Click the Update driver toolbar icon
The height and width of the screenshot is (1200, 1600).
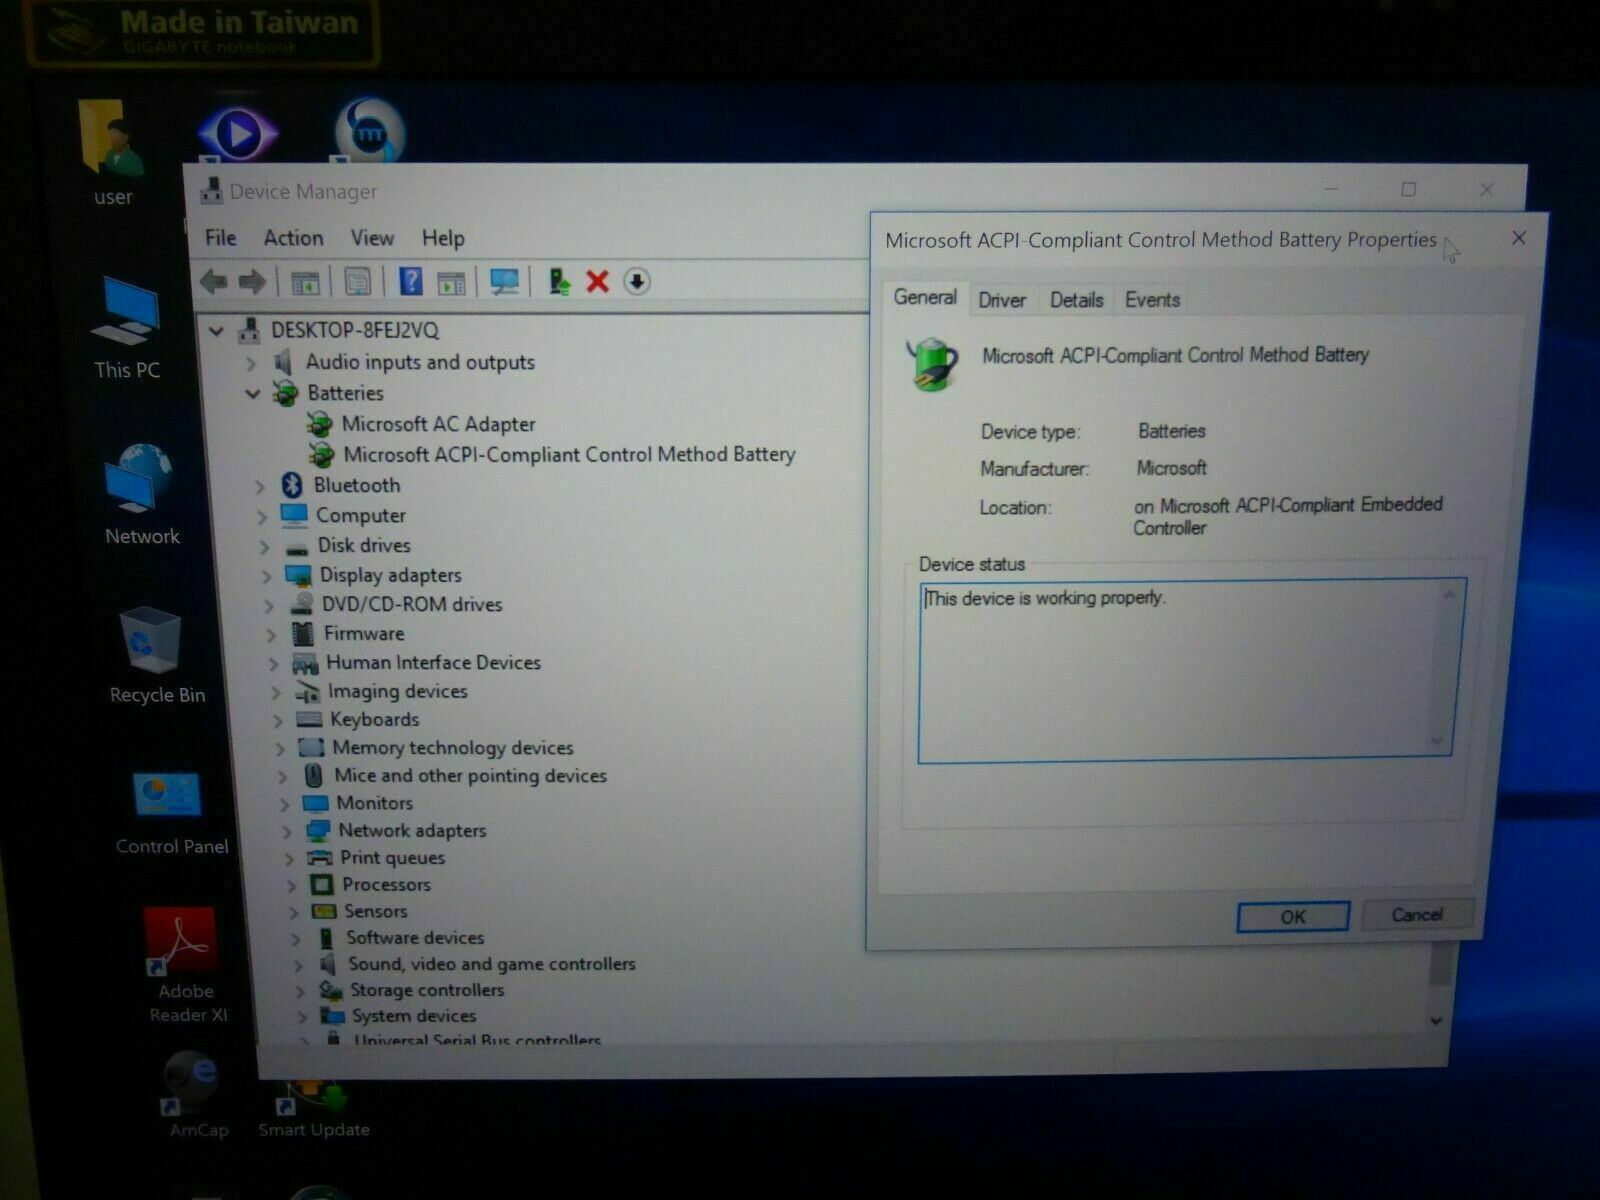tap(559, 281)
